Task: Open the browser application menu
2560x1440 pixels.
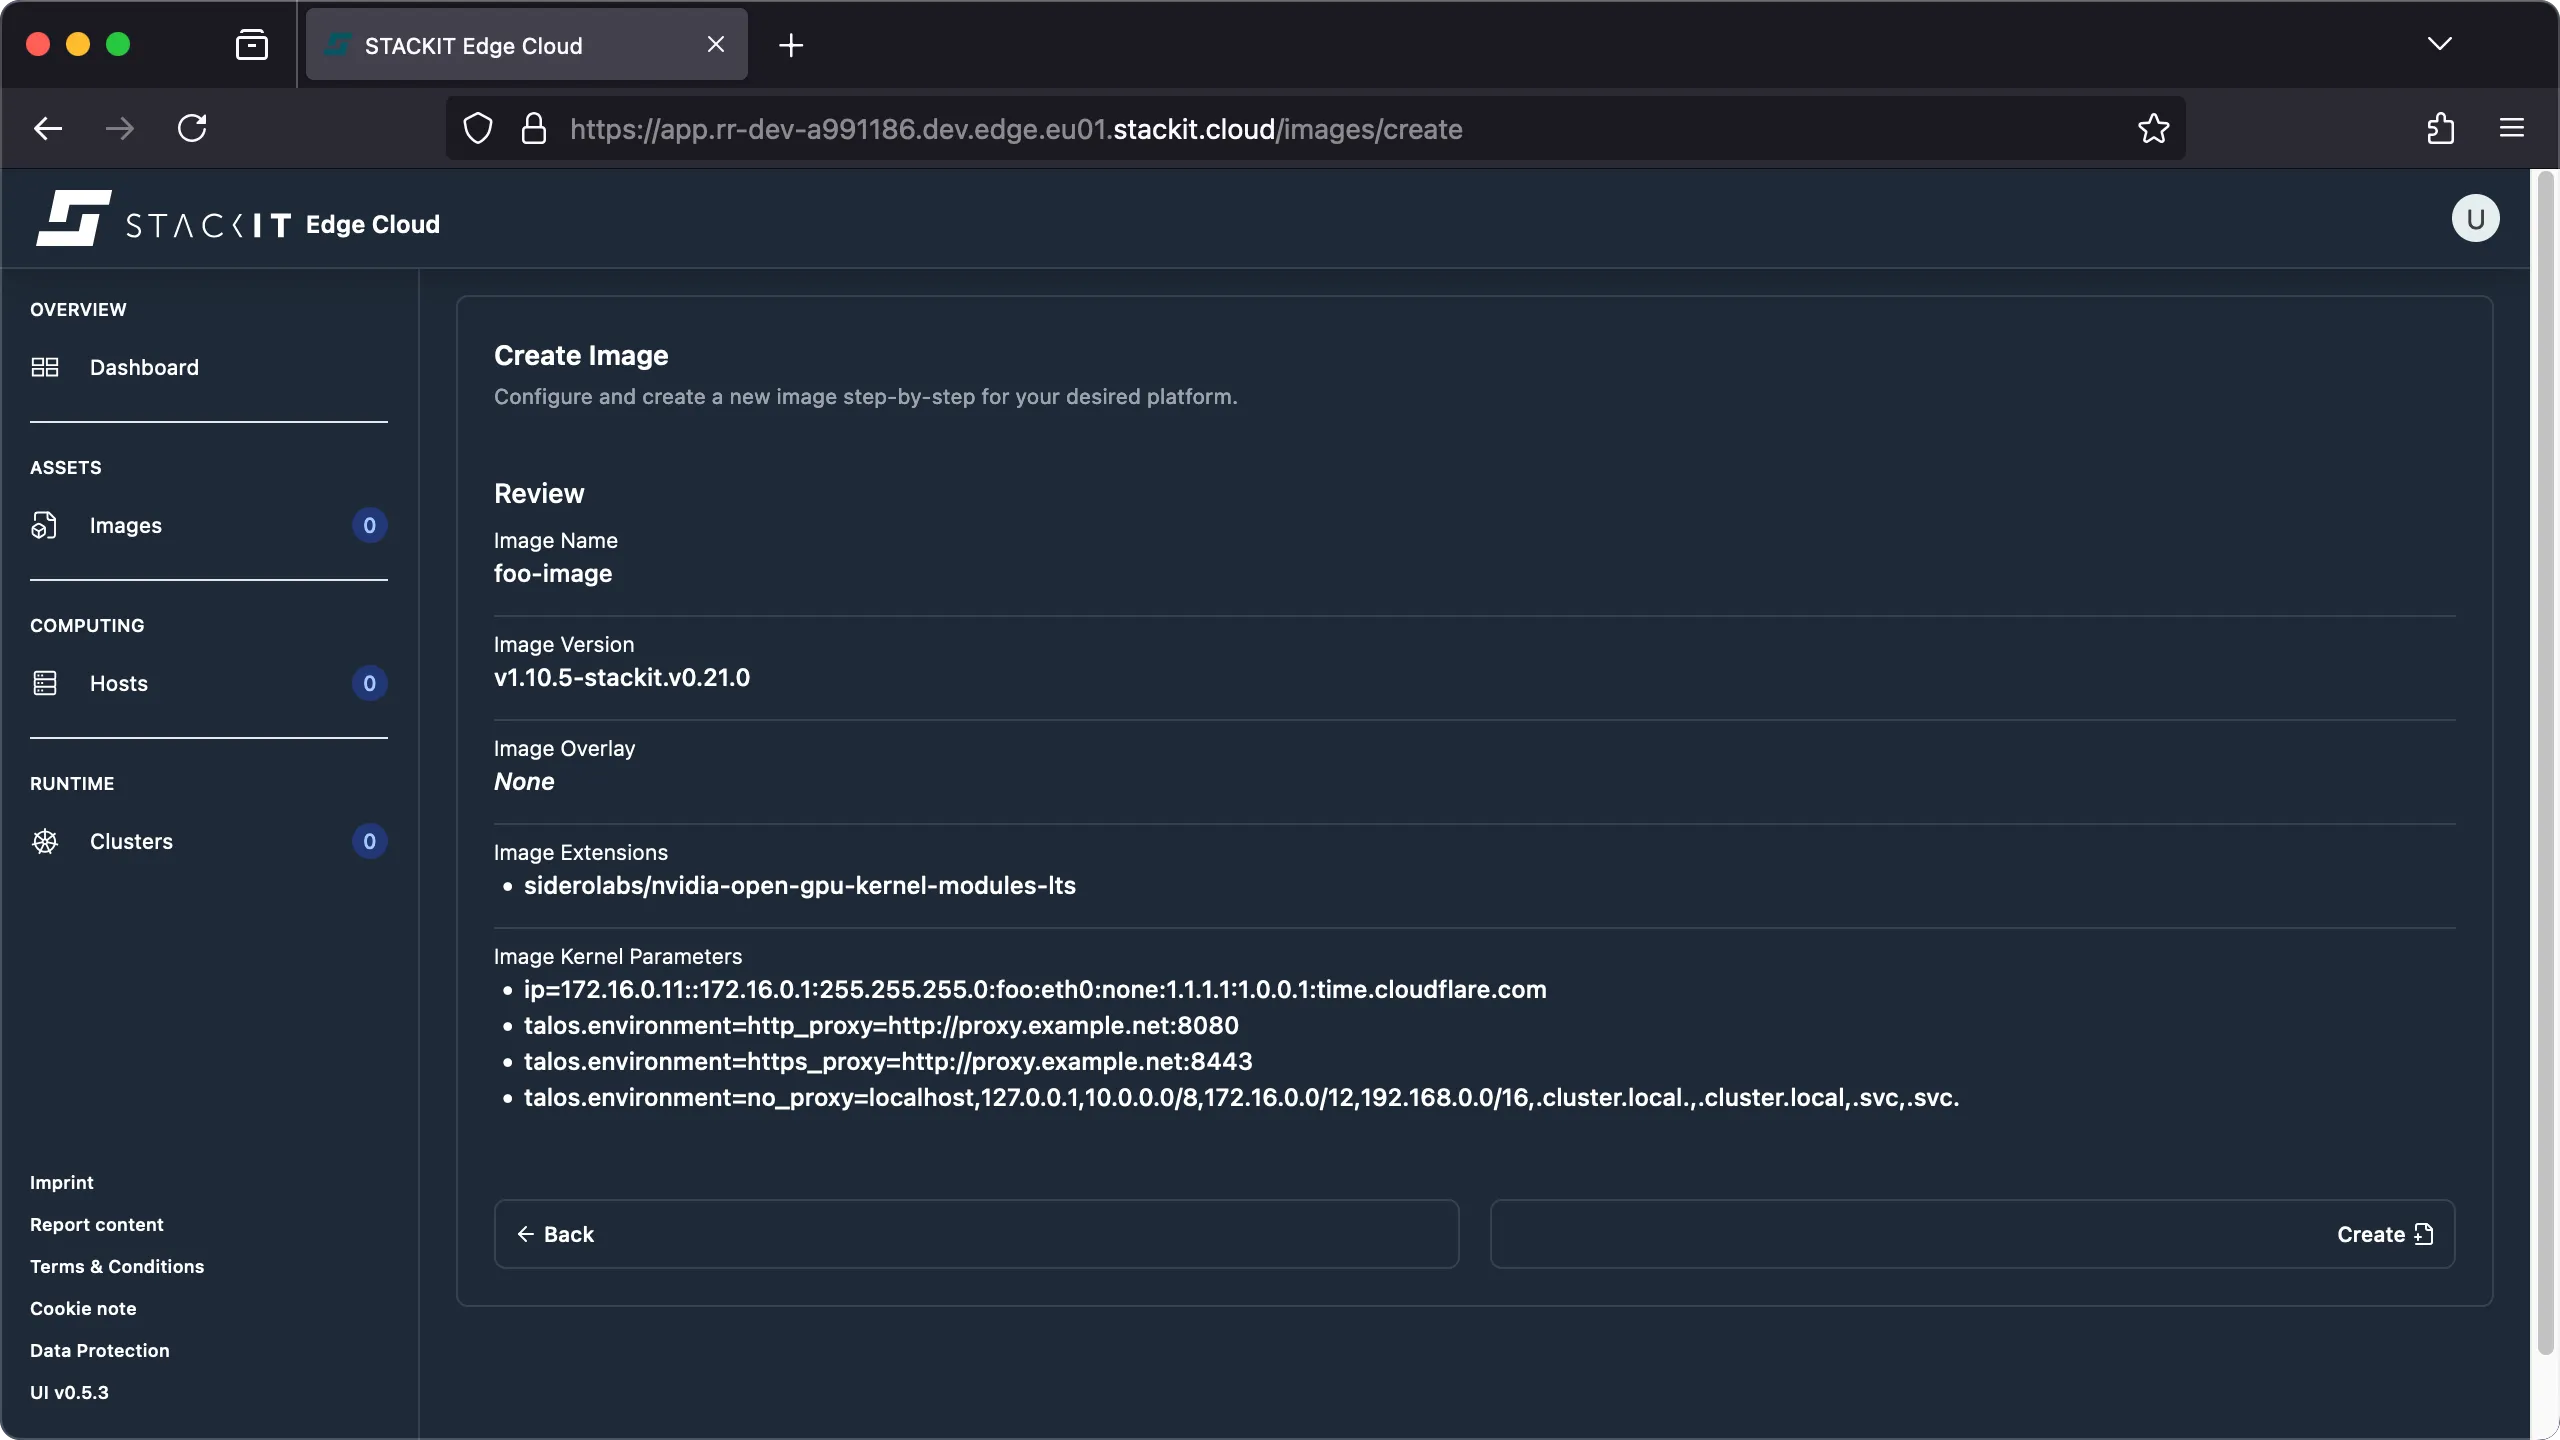Action: (2512, 128)
